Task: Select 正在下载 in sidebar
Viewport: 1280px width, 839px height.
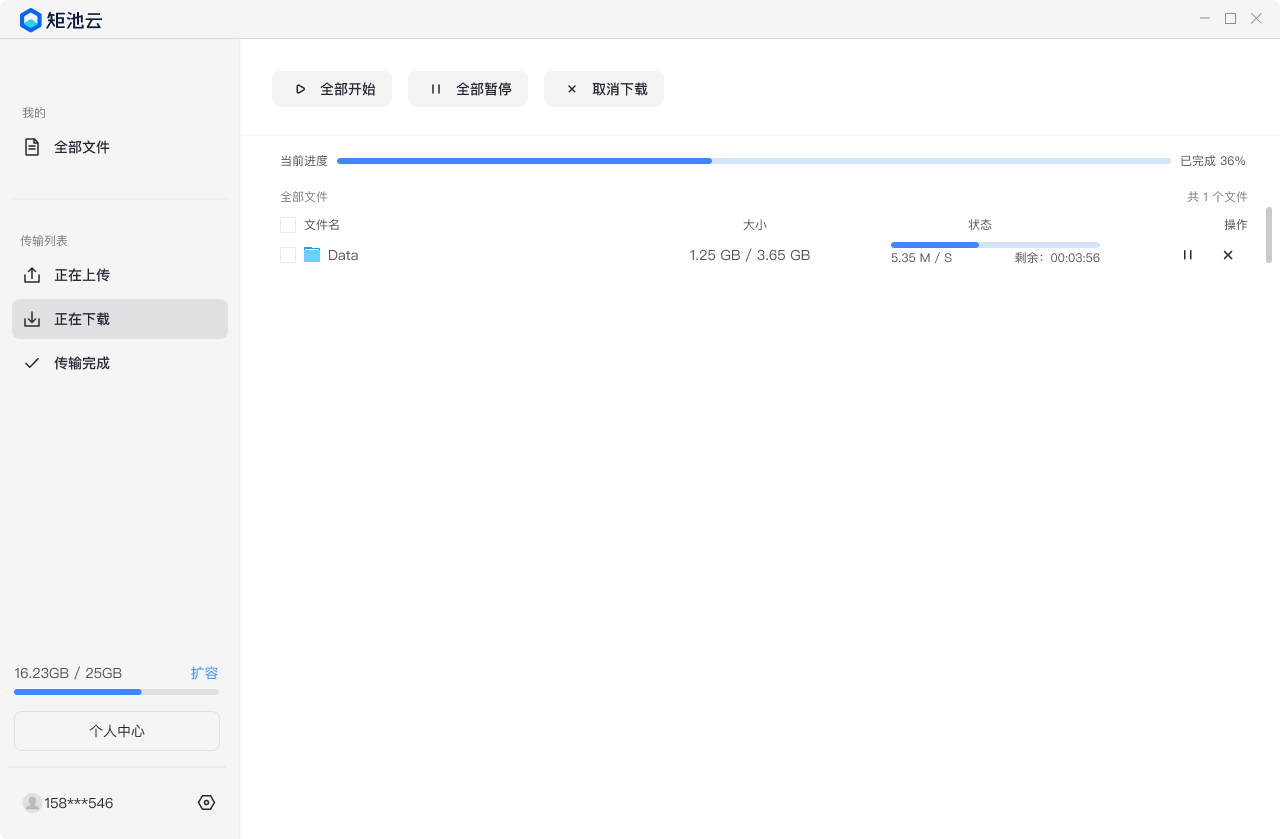Action: click(120, 319)
